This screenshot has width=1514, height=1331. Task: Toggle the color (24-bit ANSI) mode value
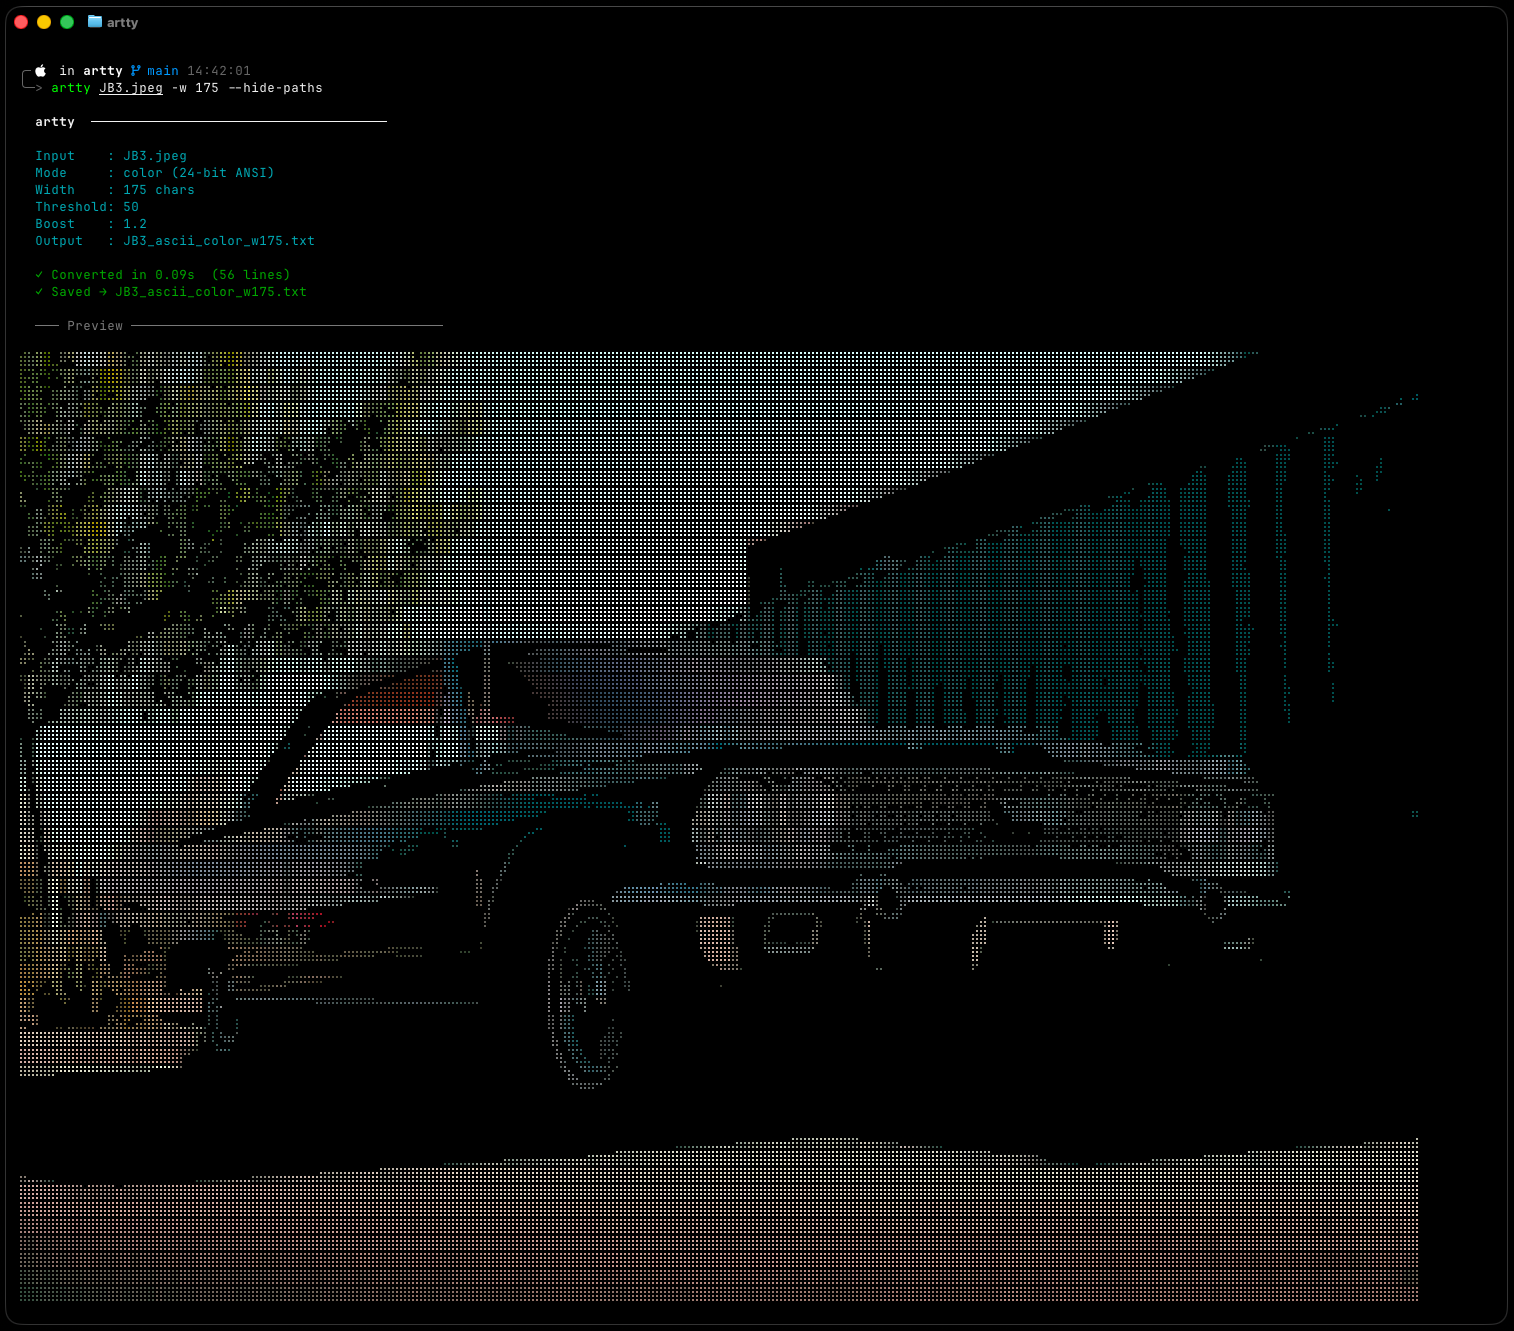200,172
